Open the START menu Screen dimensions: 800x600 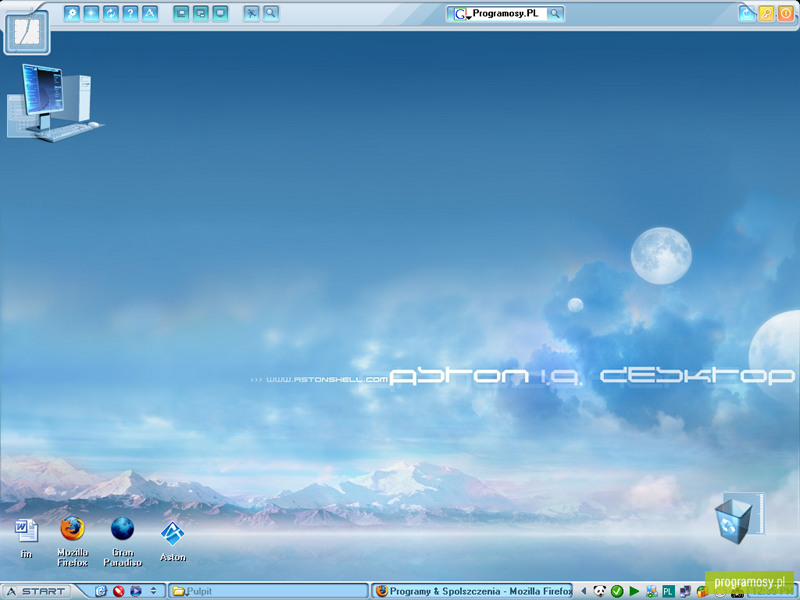click(x=36, y=591)
